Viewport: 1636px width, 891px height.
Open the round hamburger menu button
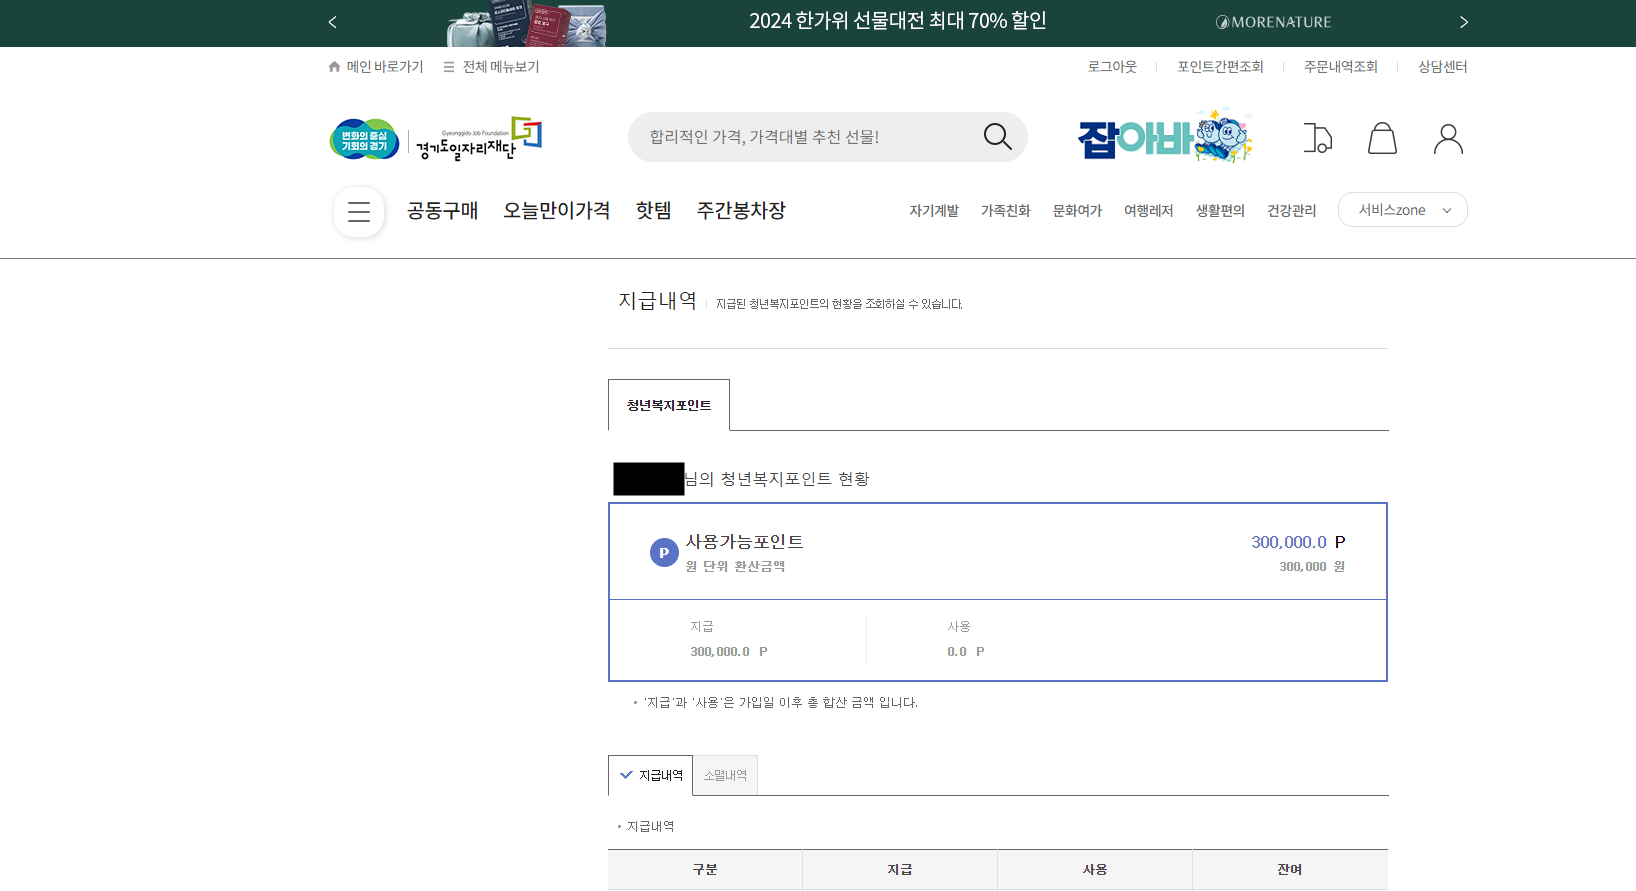point(359,212)
